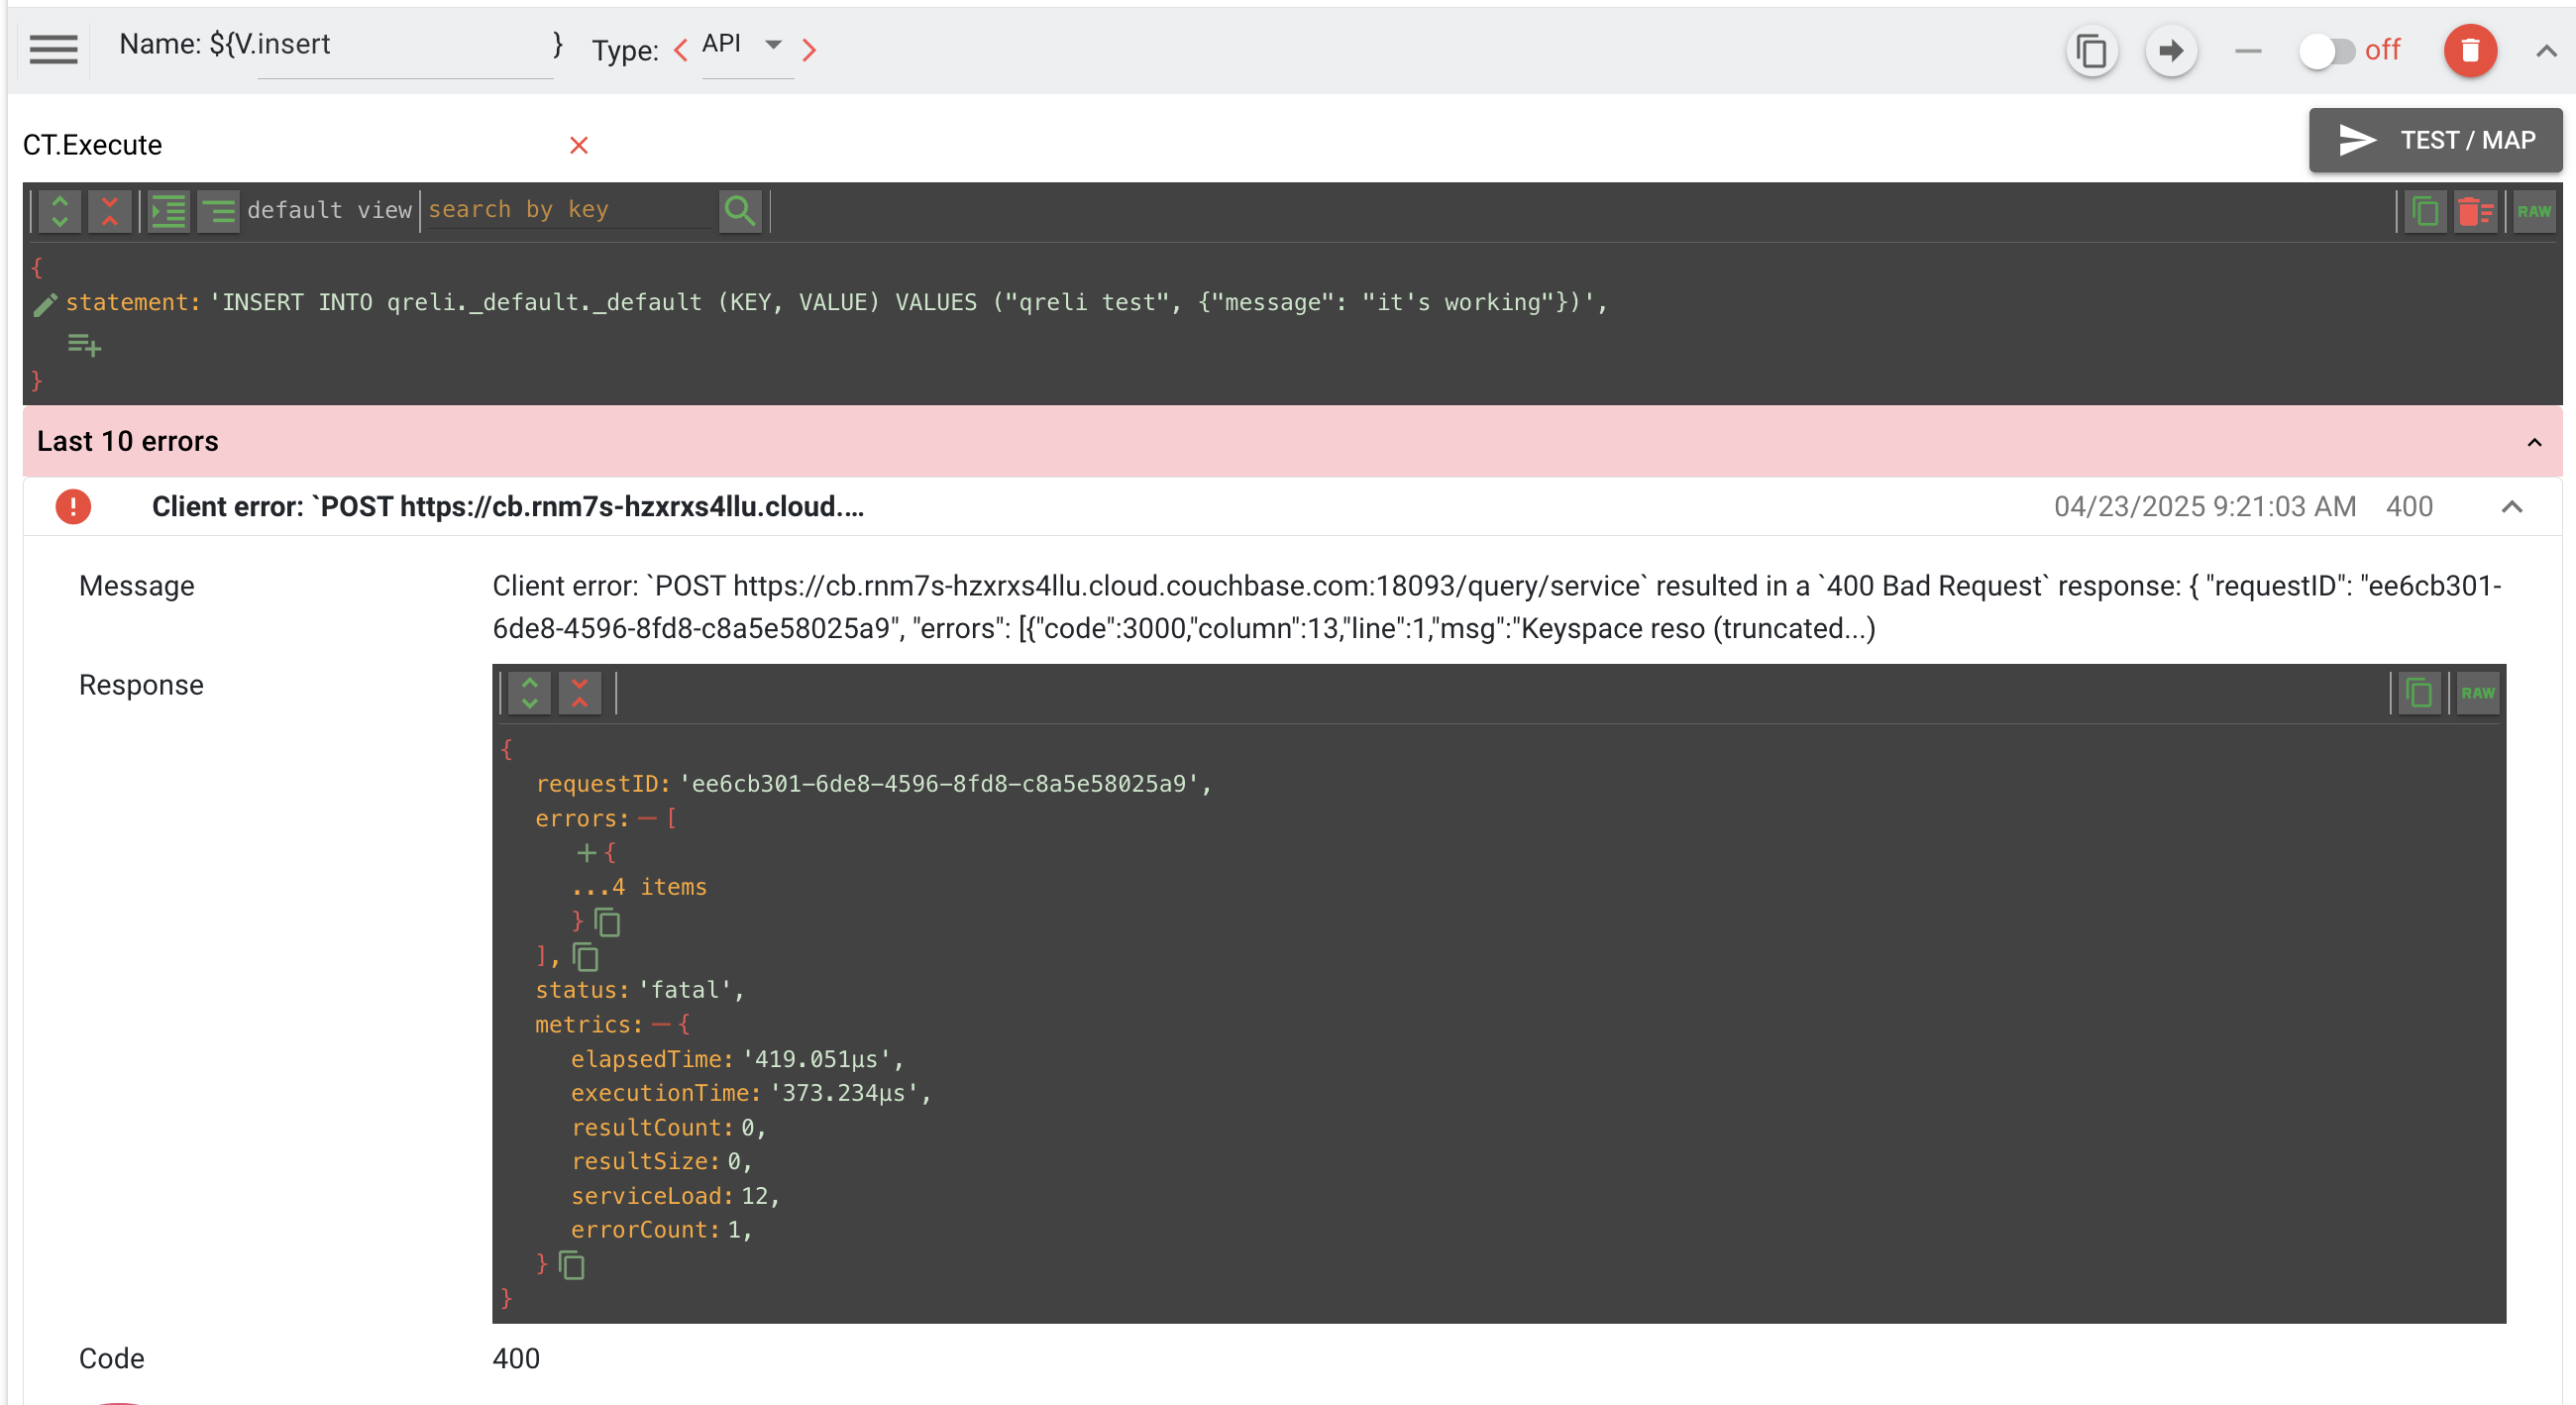Click the copy action icon in header
Image resolution: width=2576 pixels, height=1405 pixels.
[x=2091, y=50]
